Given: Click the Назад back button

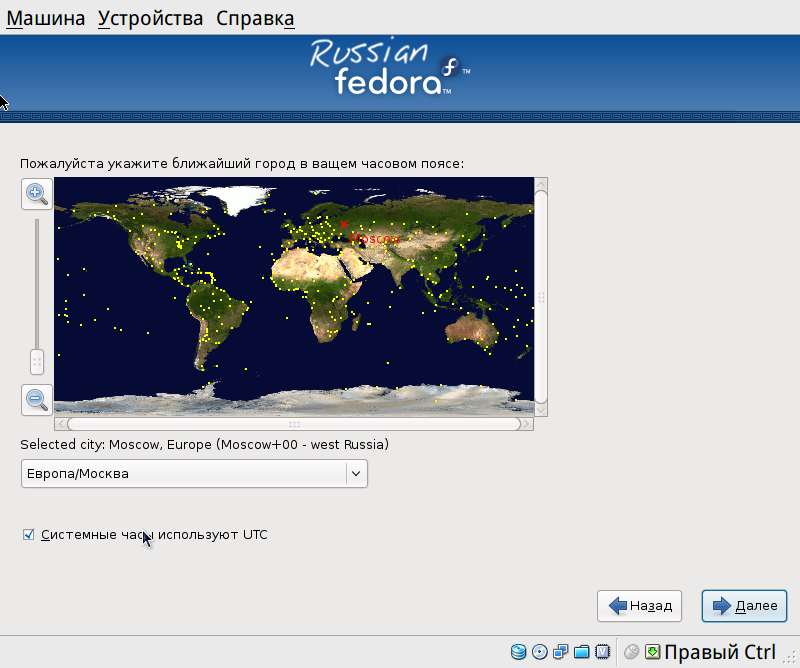Looking at the screenshot, I should (639, 606).
